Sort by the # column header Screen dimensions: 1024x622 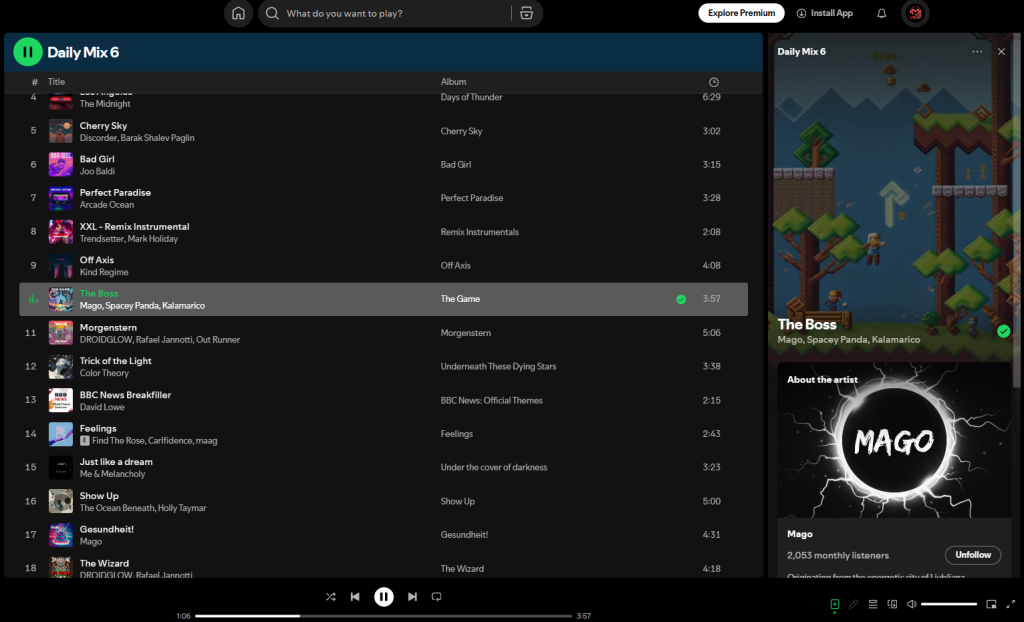coord(35,82)
